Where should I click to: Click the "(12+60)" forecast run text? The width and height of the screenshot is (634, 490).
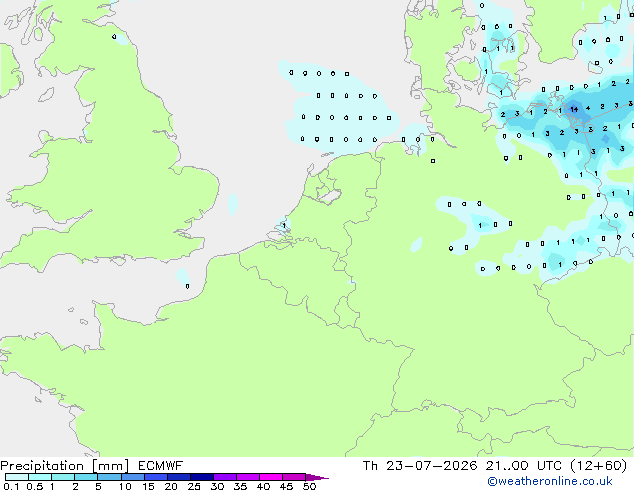[598, 466]
